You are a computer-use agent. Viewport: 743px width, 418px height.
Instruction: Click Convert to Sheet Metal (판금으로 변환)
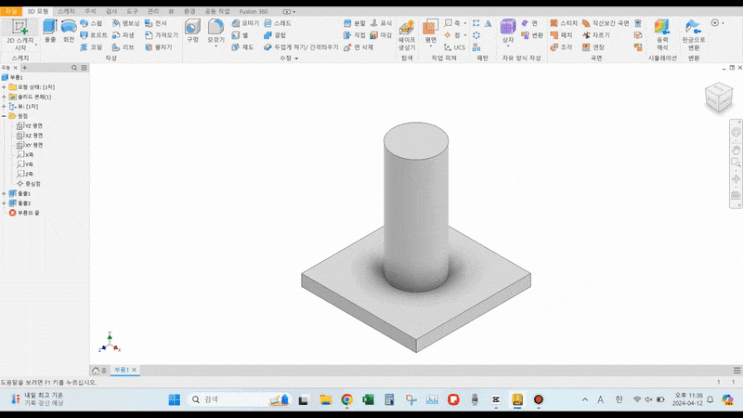click(x=694, y=35)
